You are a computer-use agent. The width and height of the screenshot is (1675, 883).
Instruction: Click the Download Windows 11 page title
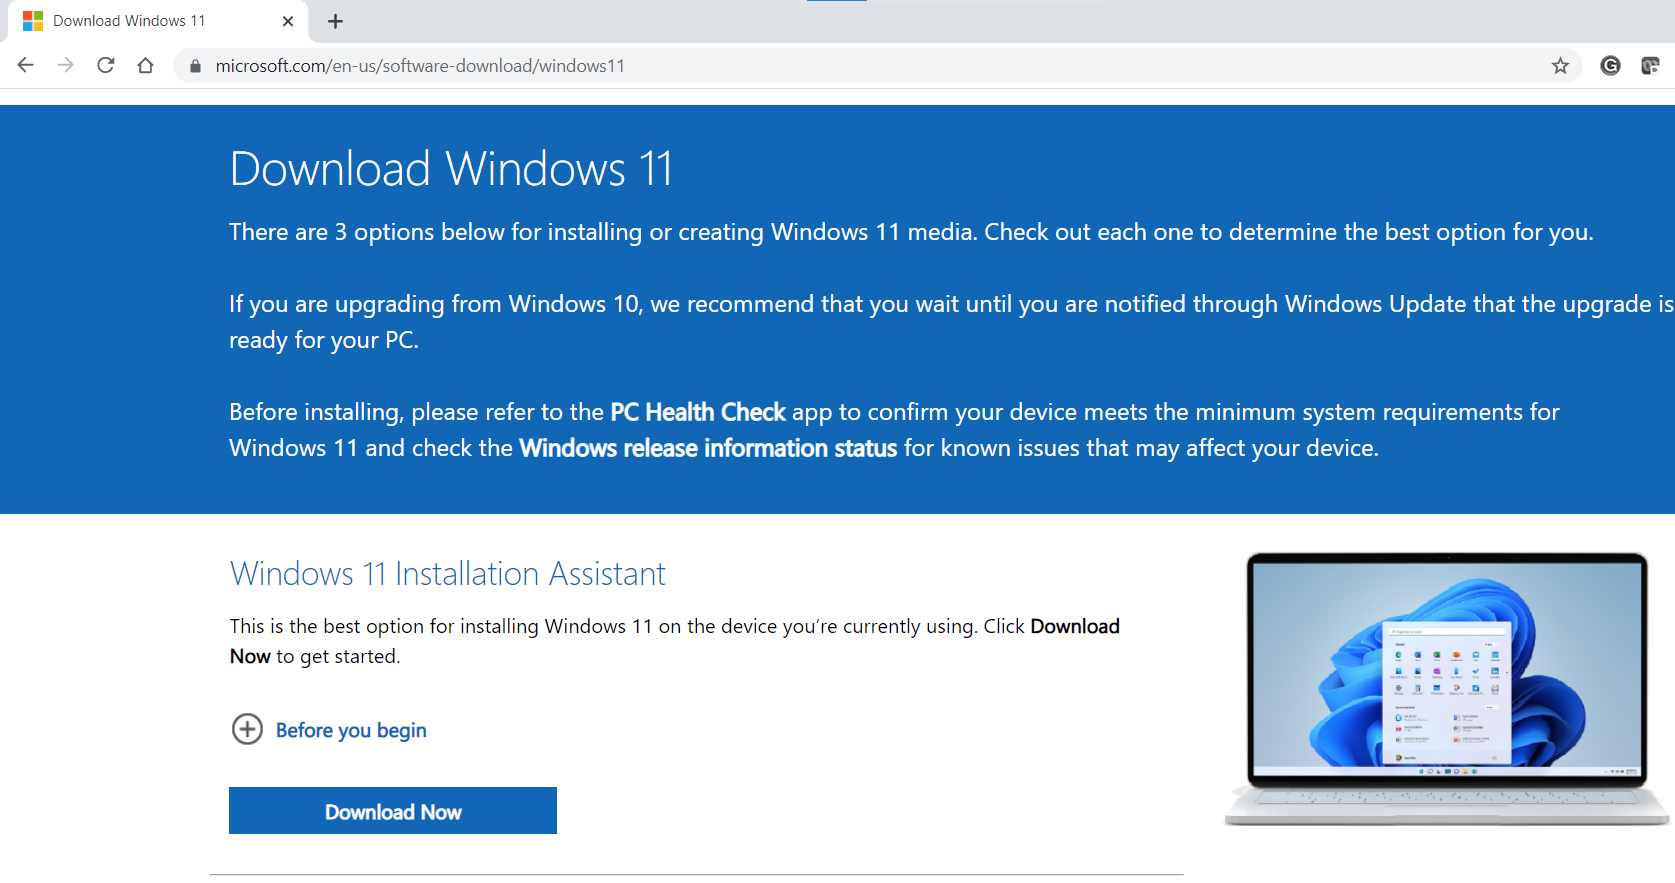coord(451,168)
